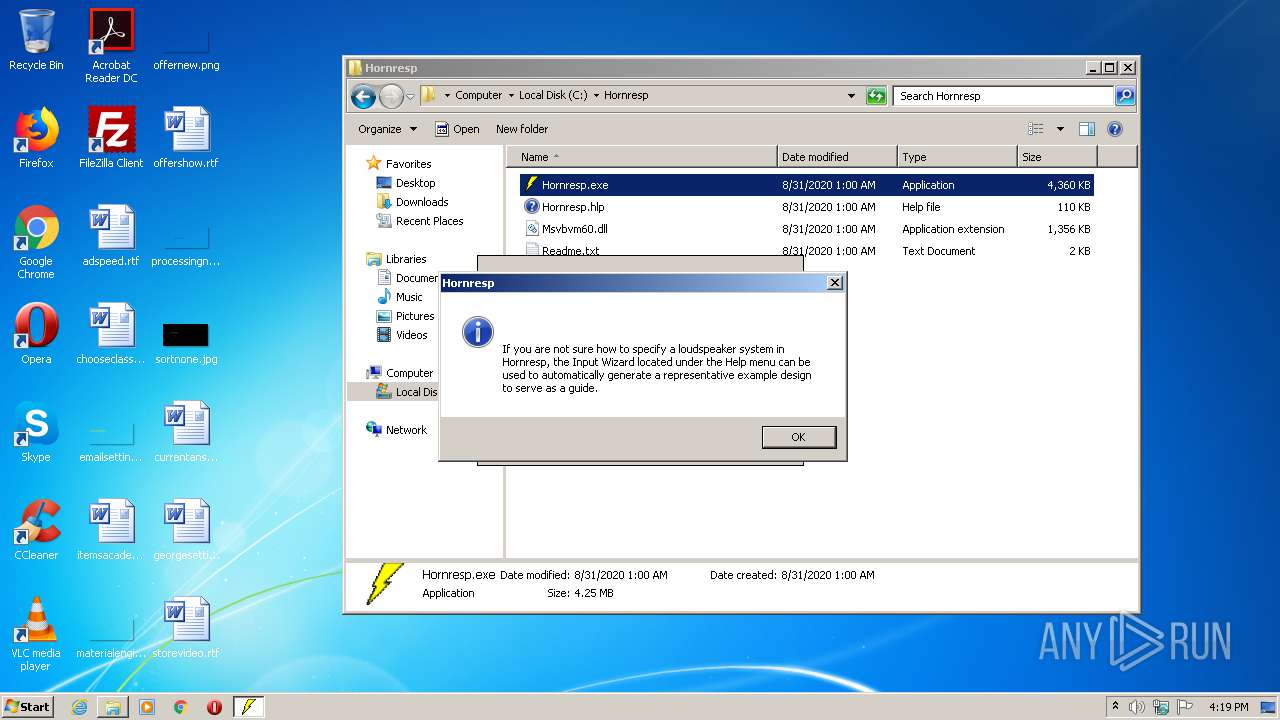Change view icon in Explorer toolbar

(x=1036, y=129)
